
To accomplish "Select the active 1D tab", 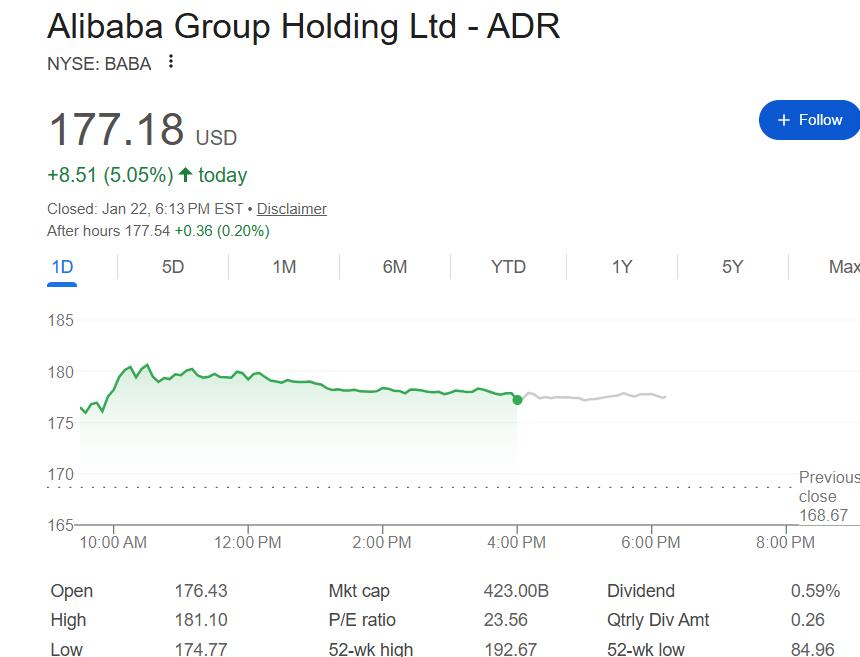I will click(x=62, y=267).
